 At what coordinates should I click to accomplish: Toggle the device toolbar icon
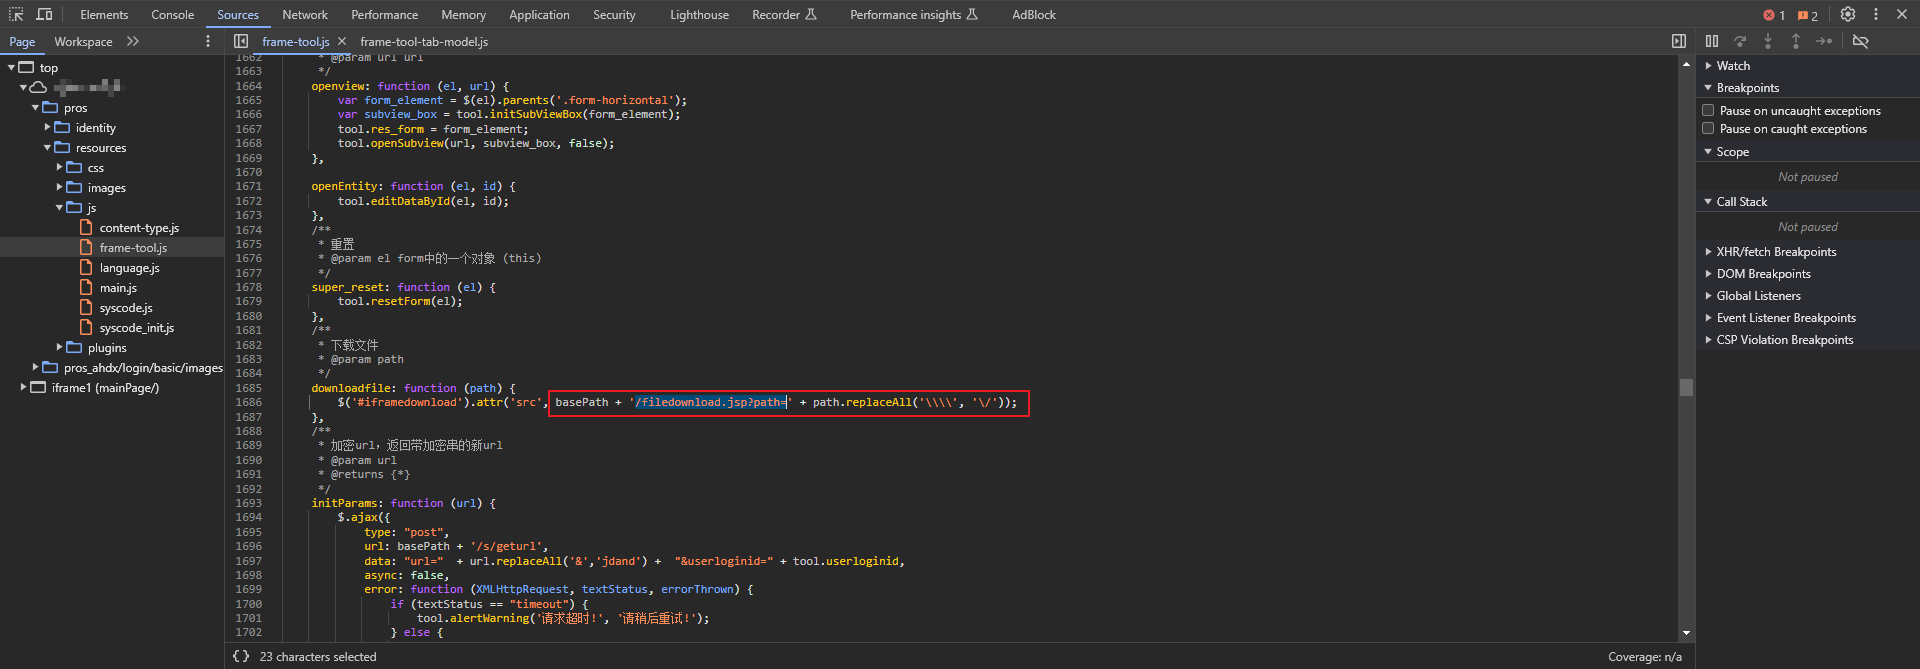(44, 14)
